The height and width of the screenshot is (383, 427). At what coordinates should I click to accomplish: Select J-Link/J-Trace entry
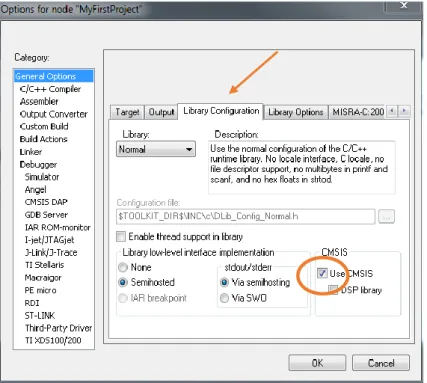click(x=51, y=252)
